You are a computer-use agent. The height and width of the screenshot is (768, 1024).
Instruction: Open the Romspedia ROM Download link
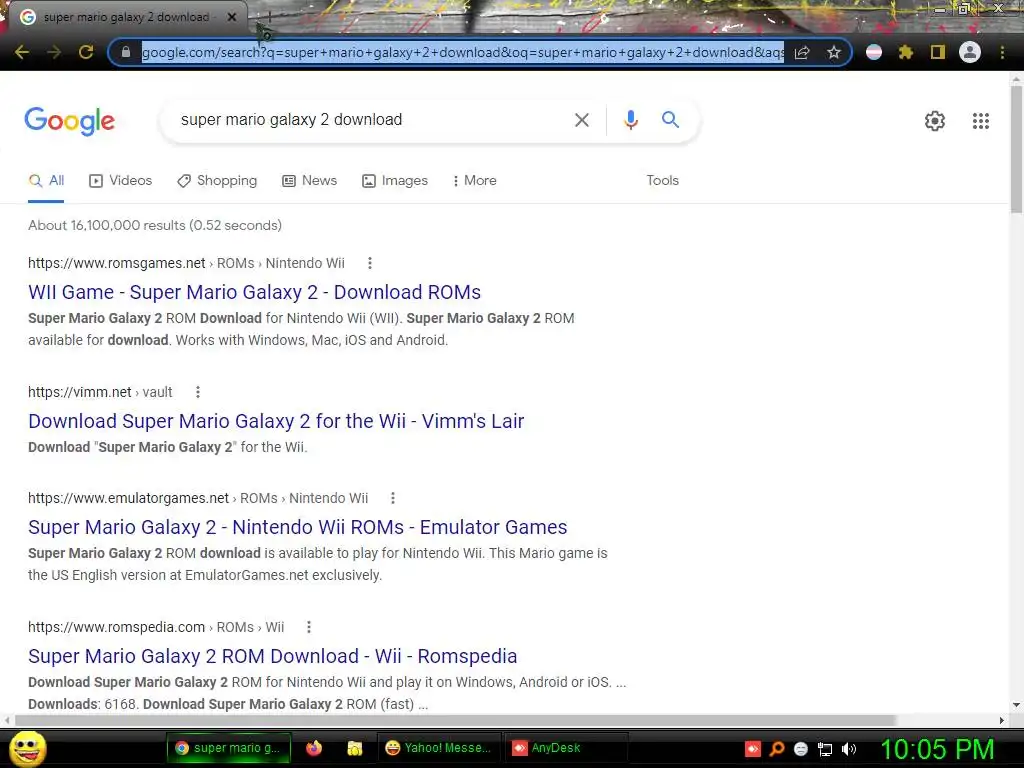tap(273, 657)
